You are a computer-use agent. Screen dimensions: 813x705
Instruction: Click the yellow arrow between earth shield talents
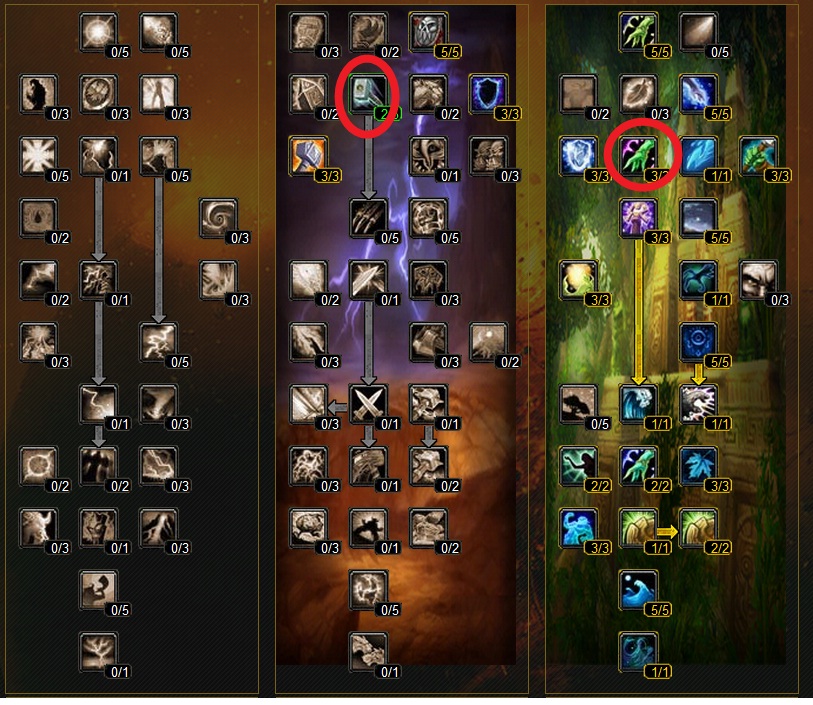(667, 531)
